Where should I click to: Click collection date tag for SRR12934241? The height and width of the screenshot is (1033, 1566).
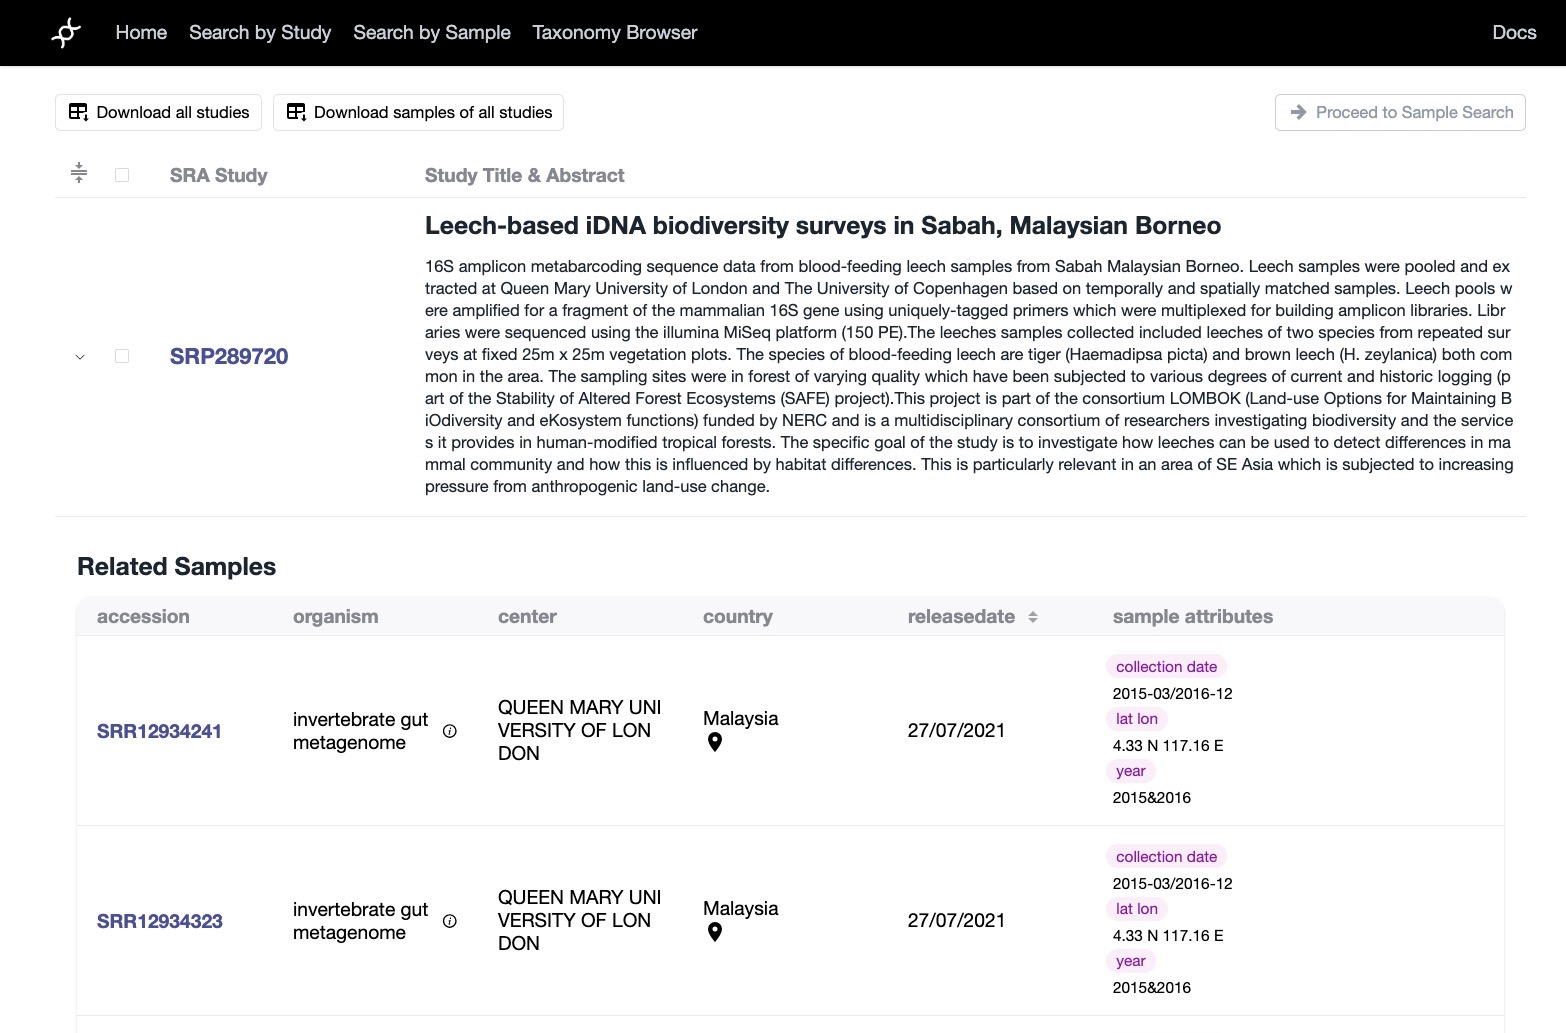pos(1166,667)
